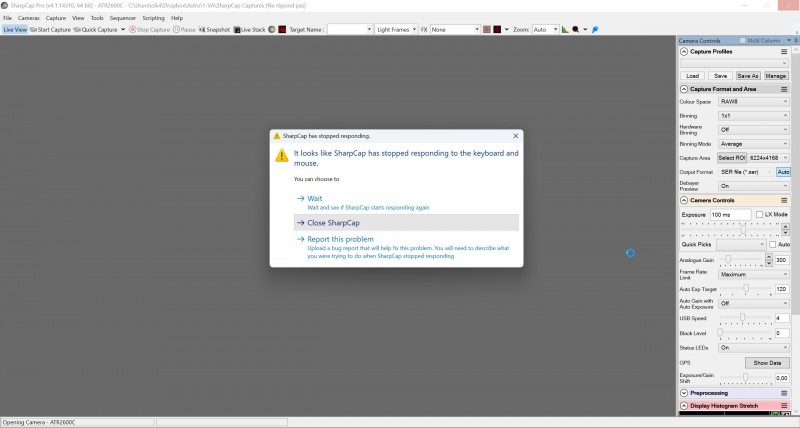This screenshot has height=428, width=800.
Task: Open the Binning Mode Average dropdown
Action: pyautogui.click(x=754, y=144)
